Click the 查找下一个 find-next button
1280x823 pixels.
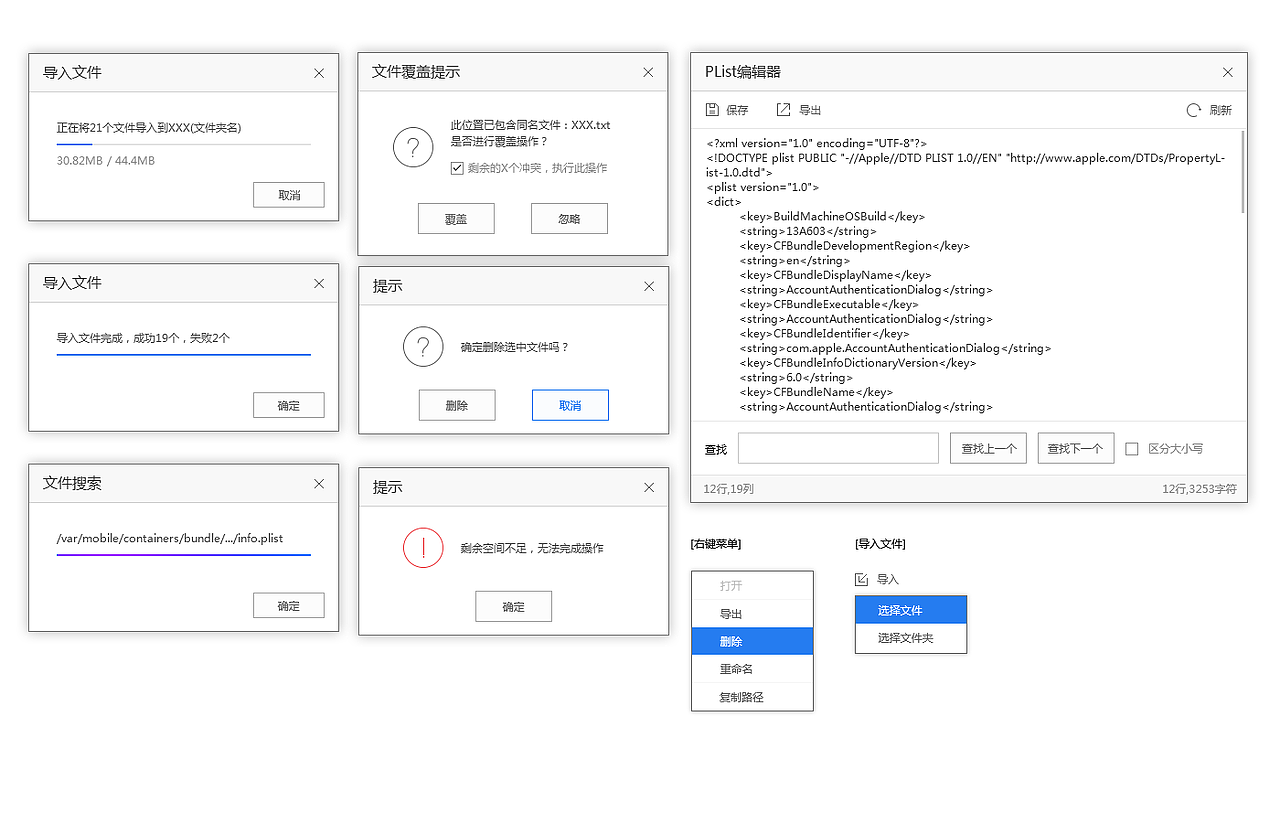pos(1075,448)
